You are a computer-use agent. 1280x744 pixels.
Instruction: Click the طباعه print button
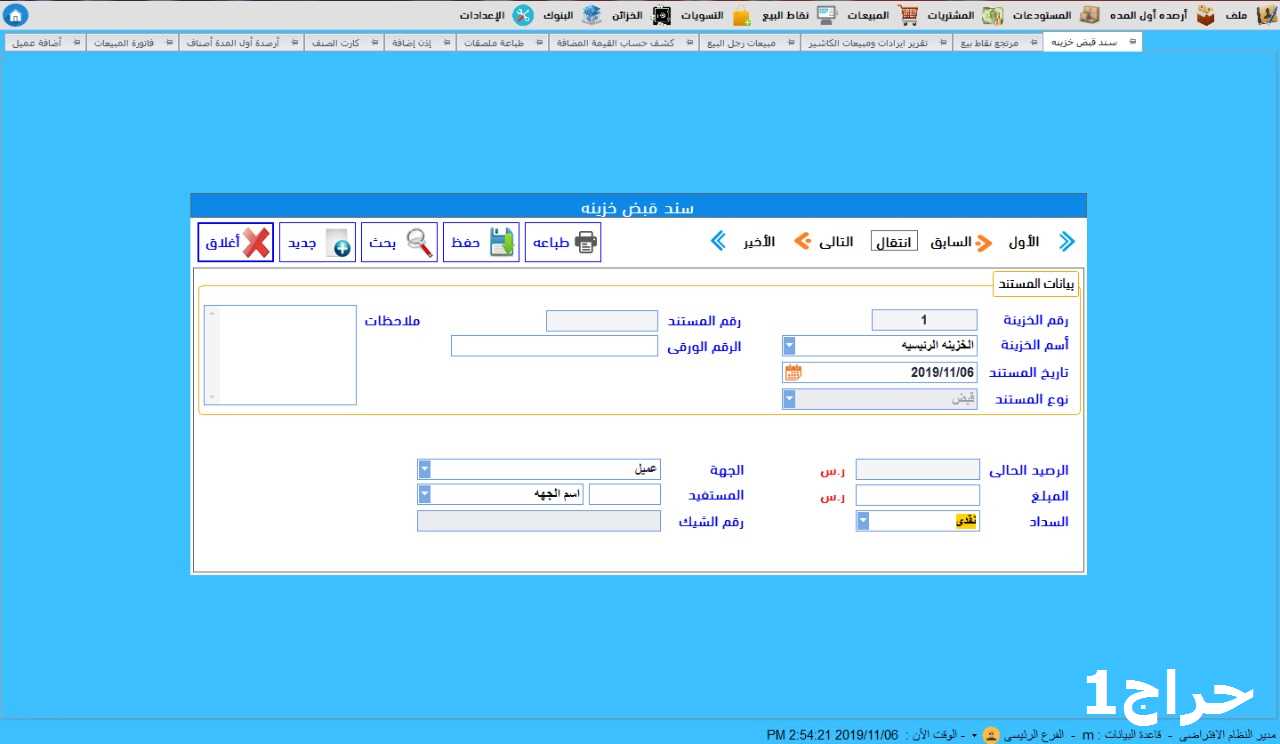click(563, 242)
